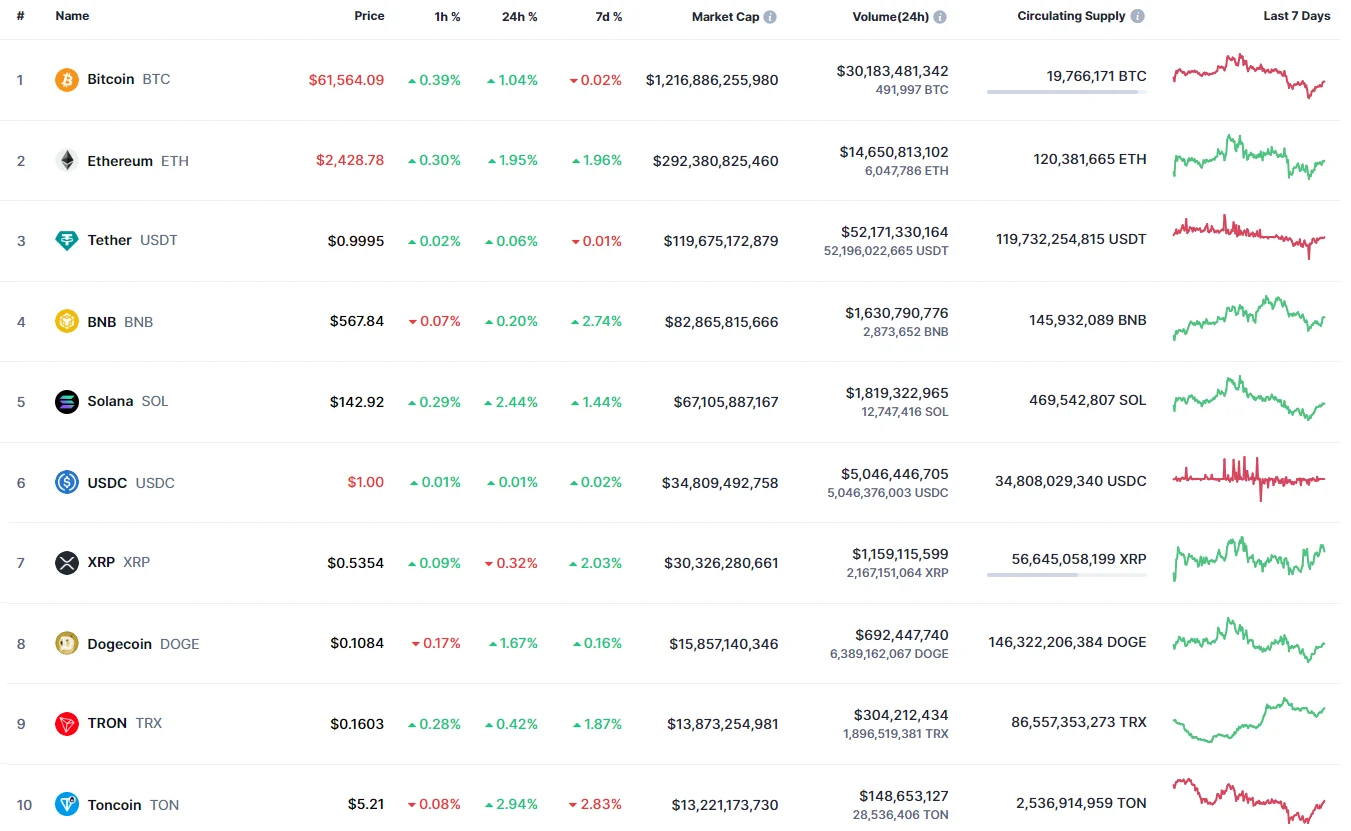Click the BNB logo icon
The image size is (1351, 831).
coord(67,321)
